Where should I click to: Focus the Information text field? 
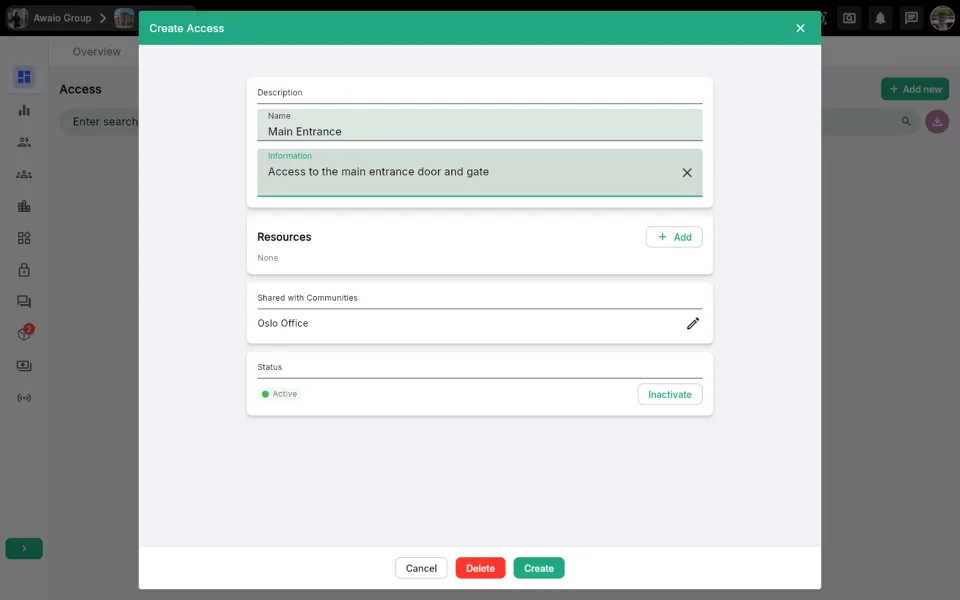pos(479,173)
